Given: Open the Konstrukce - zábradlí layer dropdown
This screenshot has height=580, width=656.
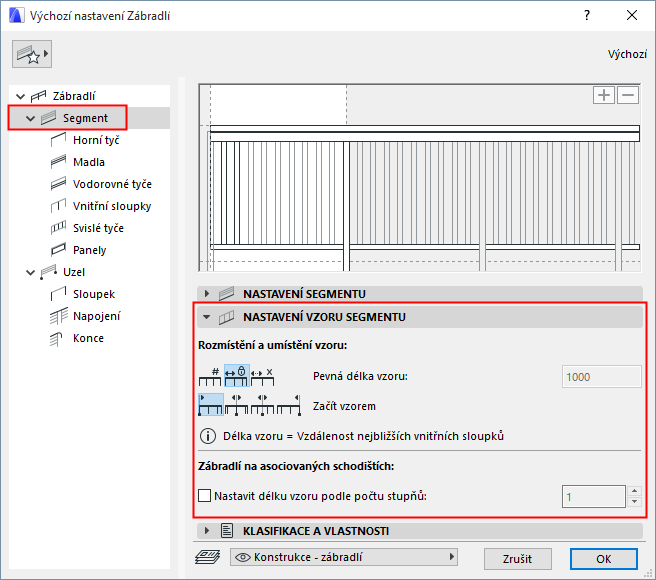Looking at the screenshot, I should [x=343, y=557].
